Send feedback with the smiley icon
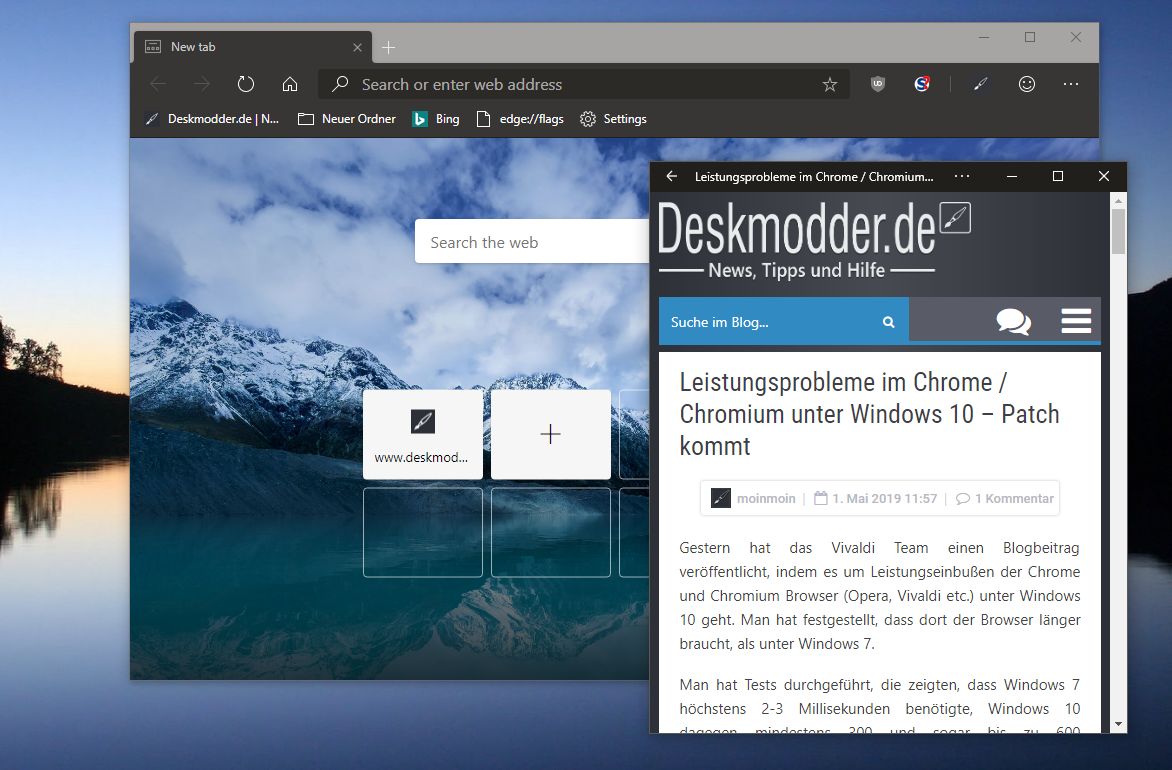Screen dimensions: 1172x770 point(1027,84)
